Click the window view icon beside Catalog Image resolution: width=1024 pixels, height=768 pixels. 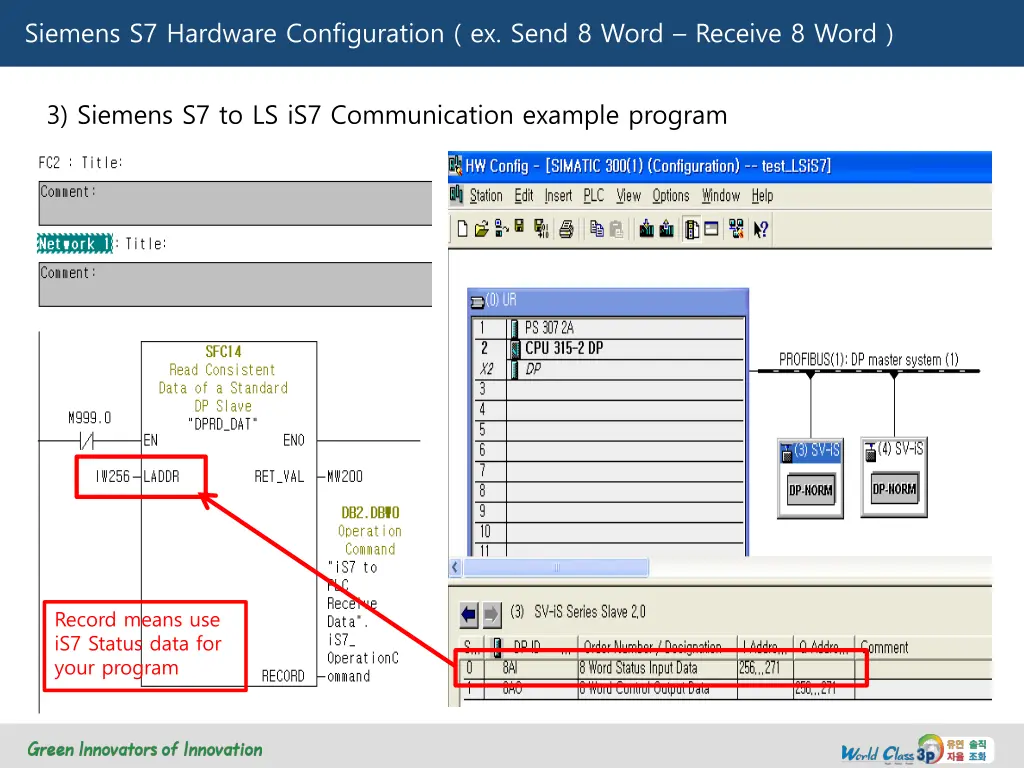pos(711,228)
